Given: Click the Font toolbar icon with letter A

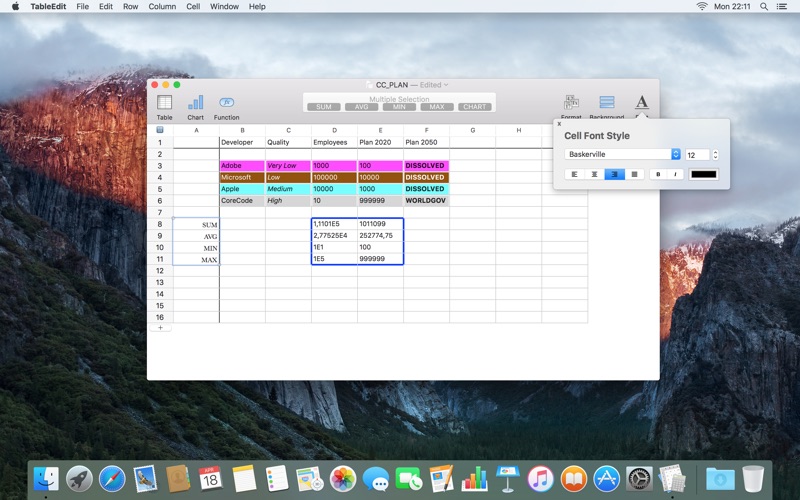Looking at the screenshot, I should pyautogui.click(x=642, y=102).
